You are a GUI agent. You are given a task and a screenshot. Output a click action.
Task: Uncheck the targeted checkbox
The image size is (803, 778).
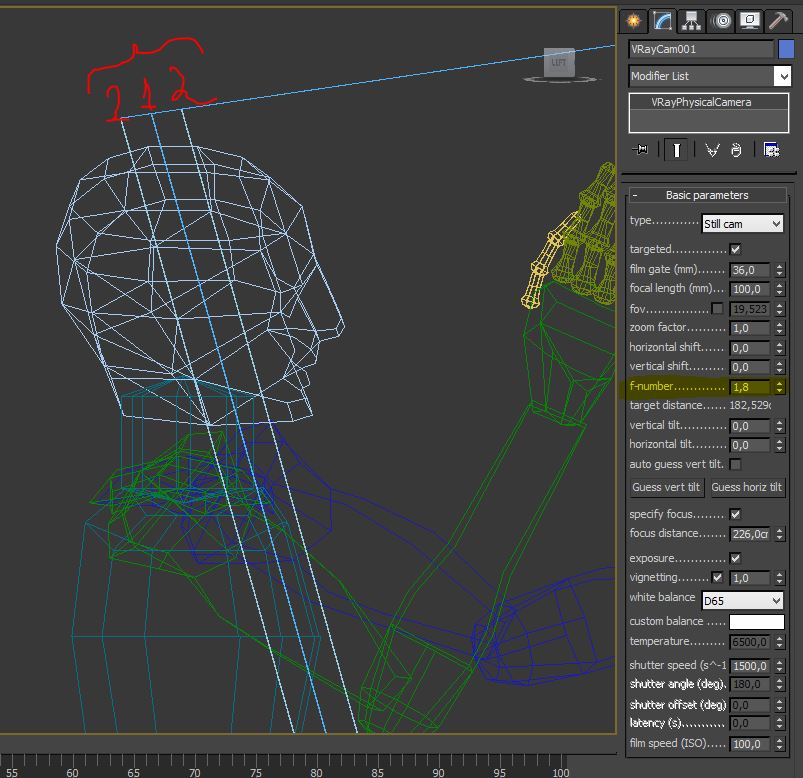coord(735,249)
